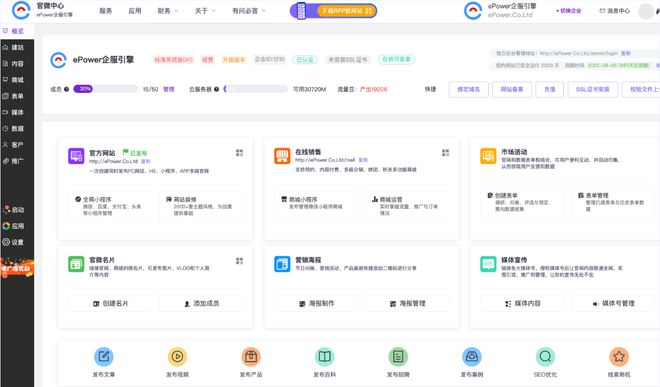Click the 添加成员 button
The image size is (660, 387).
[x=201, y=303]
